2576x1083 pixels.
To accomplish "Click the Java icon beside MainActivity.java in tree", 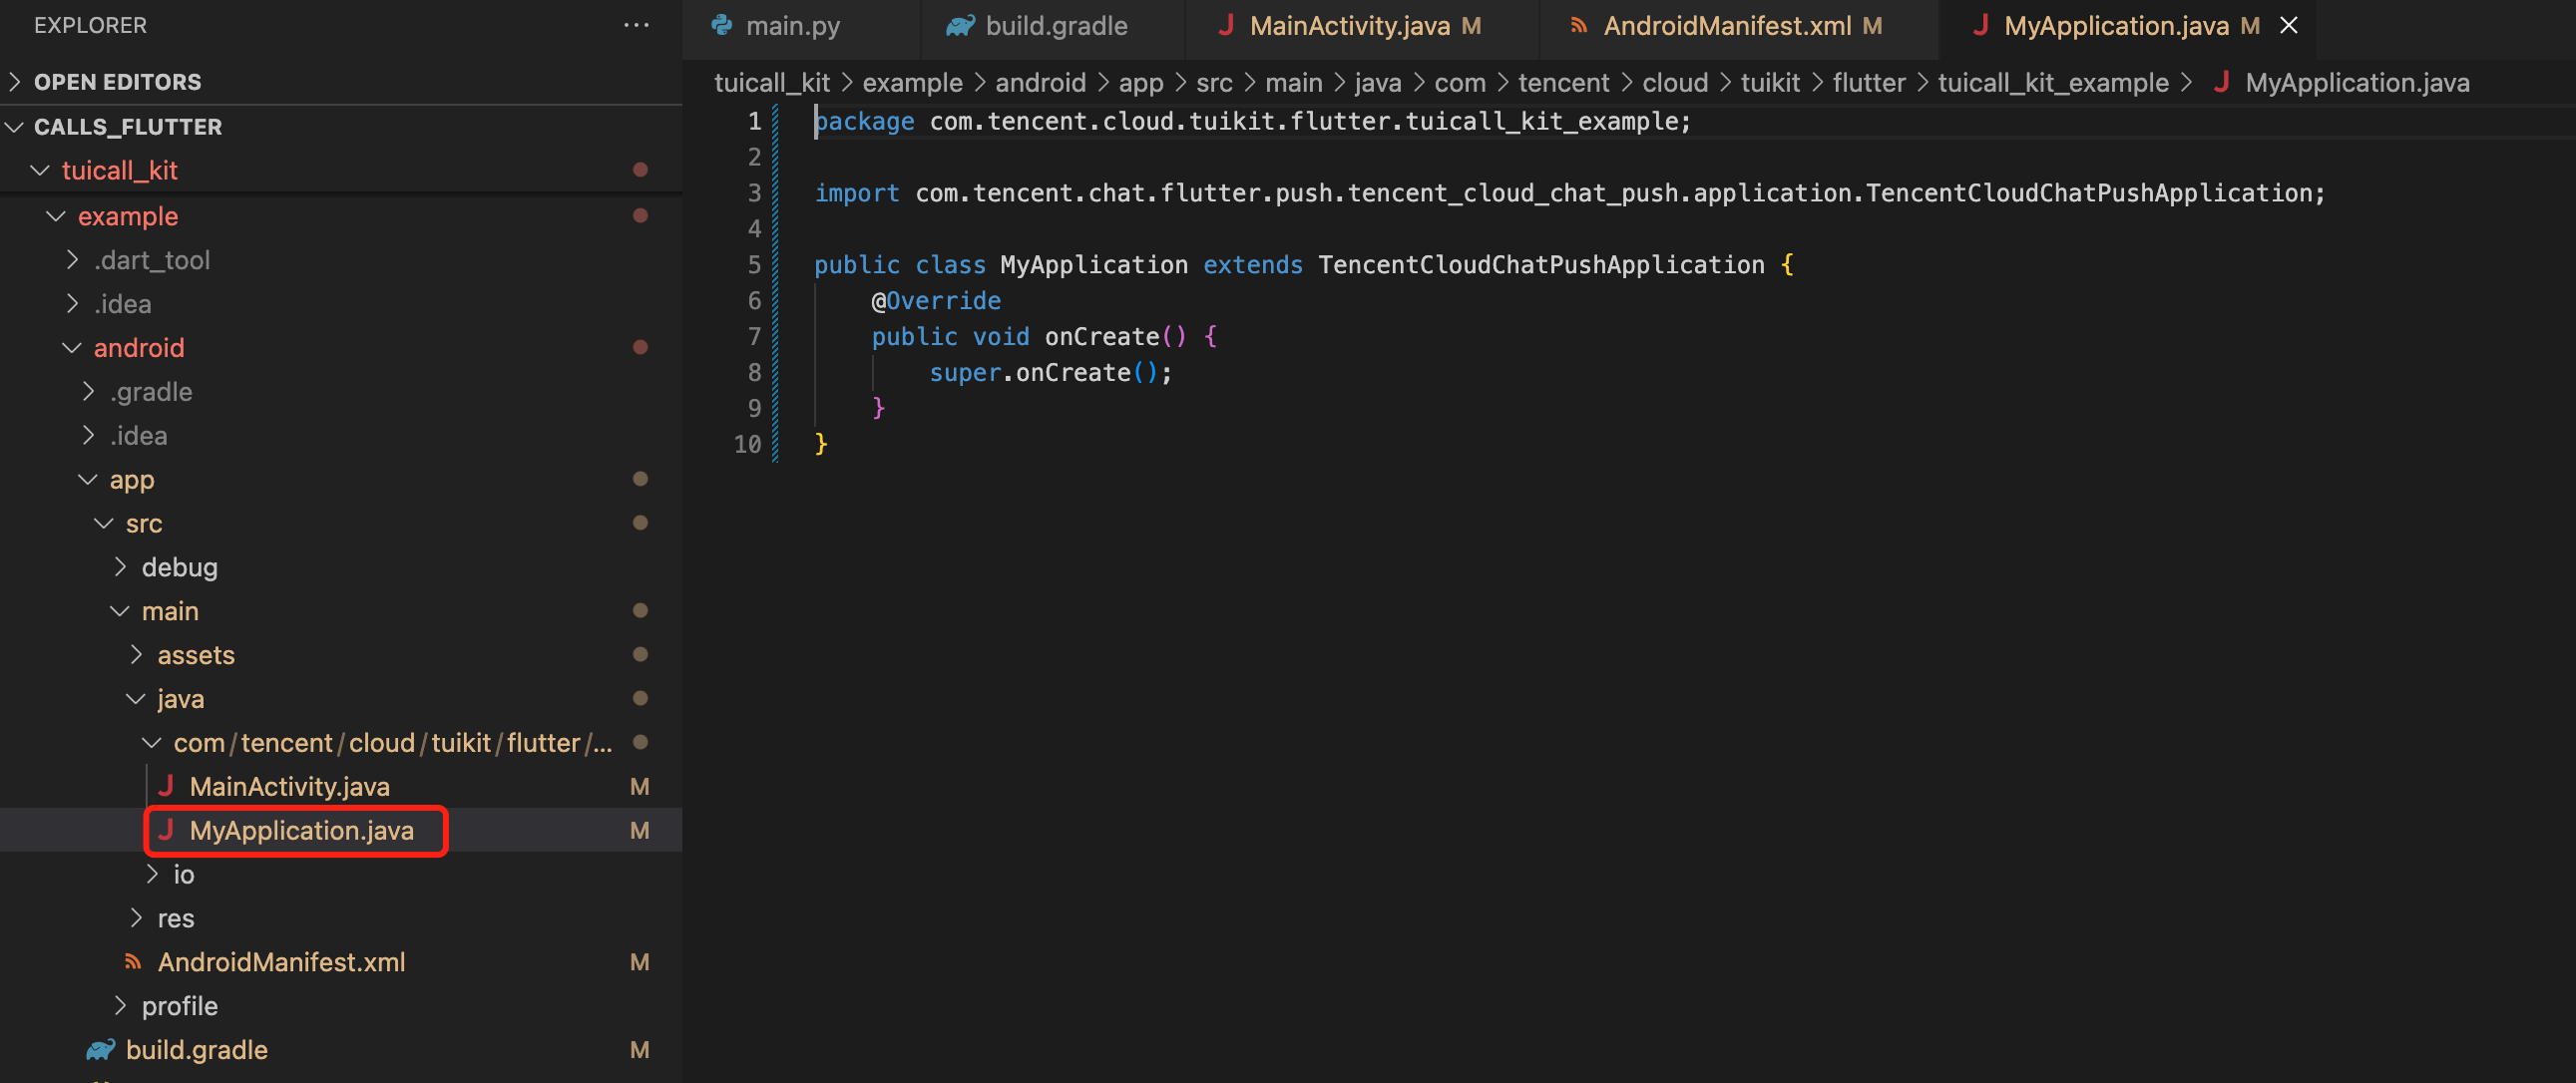I will tap(166, 786).
